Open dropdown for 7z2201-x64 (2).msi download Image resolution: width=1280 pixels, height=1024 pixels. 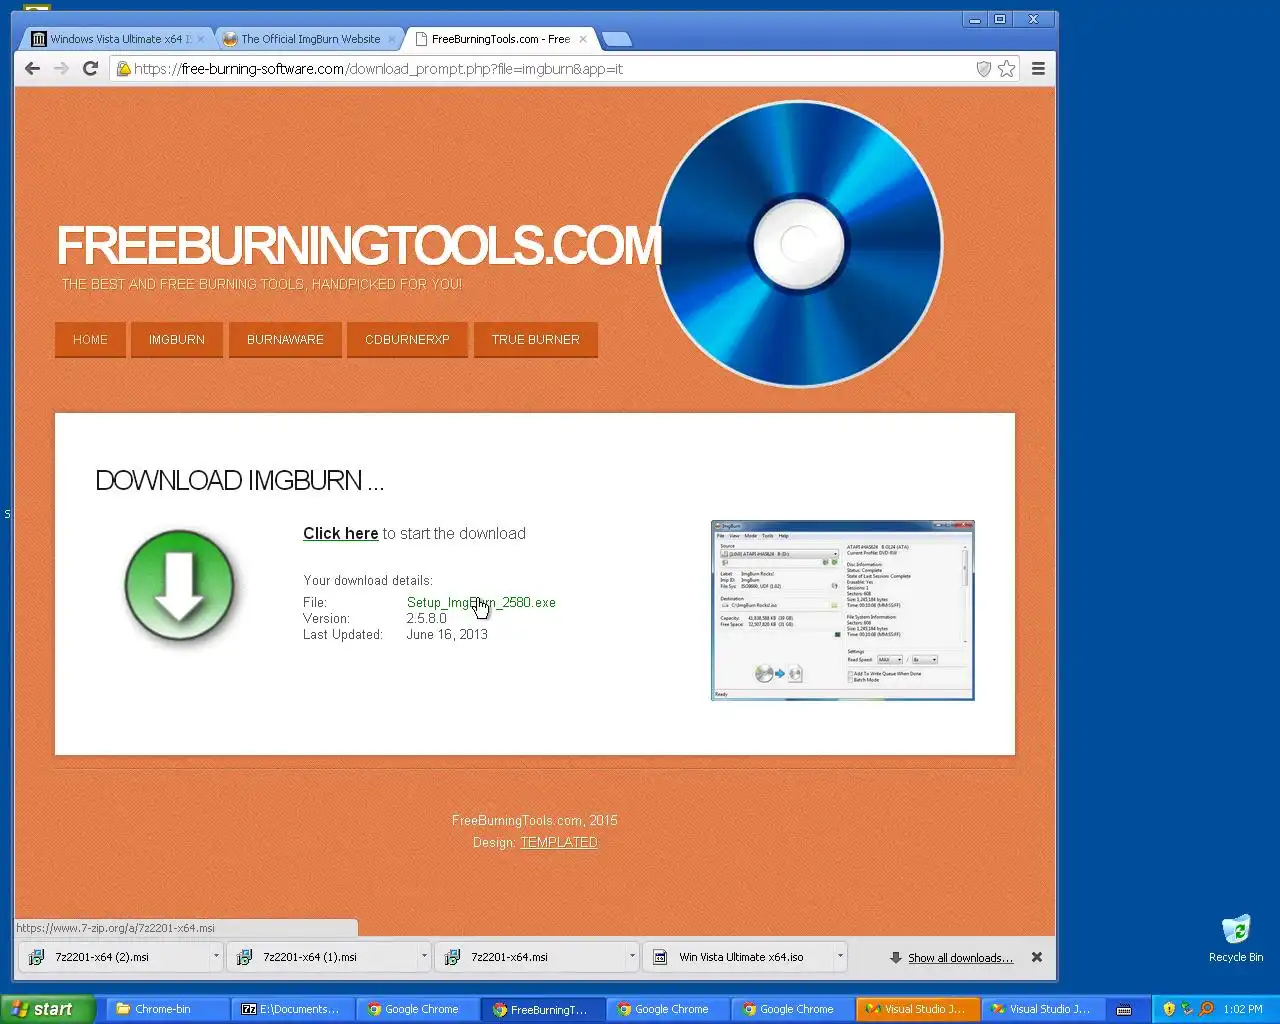216,957
